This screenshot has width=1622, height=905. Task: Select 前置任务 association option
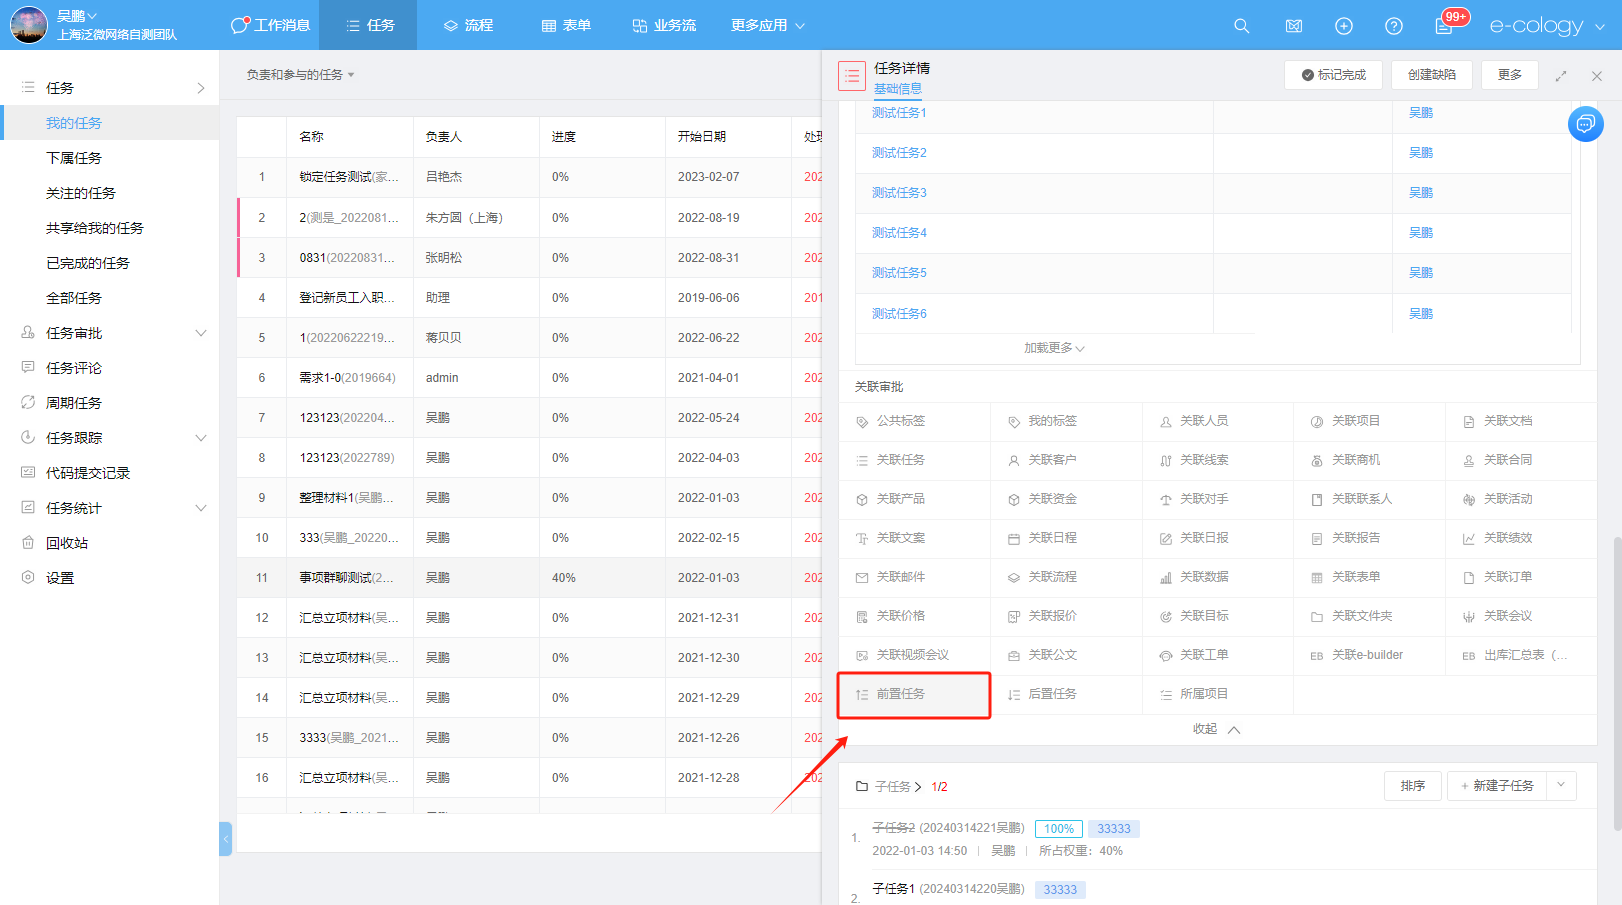coord(914,694)
